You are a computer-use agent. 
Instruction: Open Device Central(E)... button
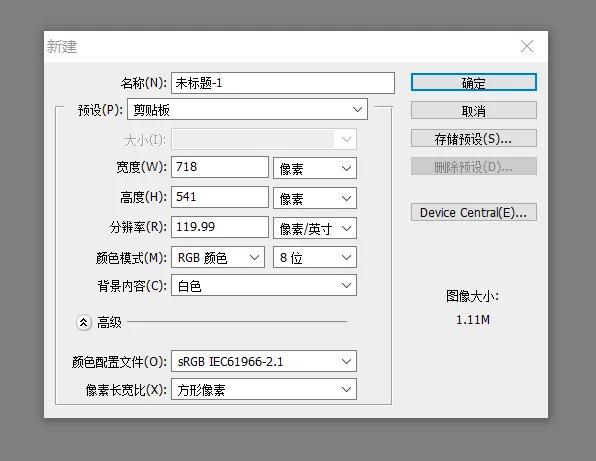[x=474, y=212]
